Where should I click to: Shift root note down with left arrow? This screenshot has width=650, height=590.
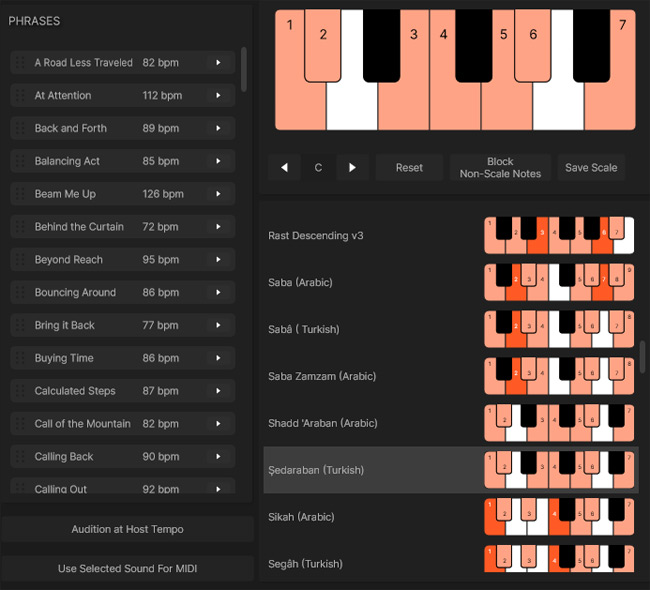(284, 168)
